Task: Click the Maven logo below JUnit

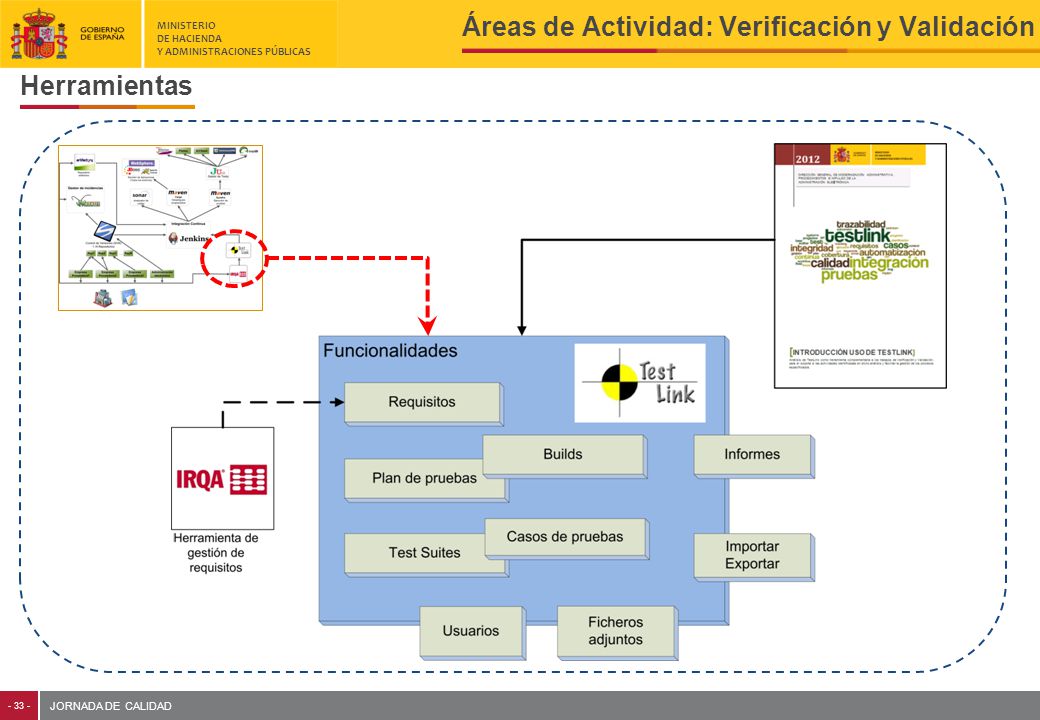Action: (220, 194)
